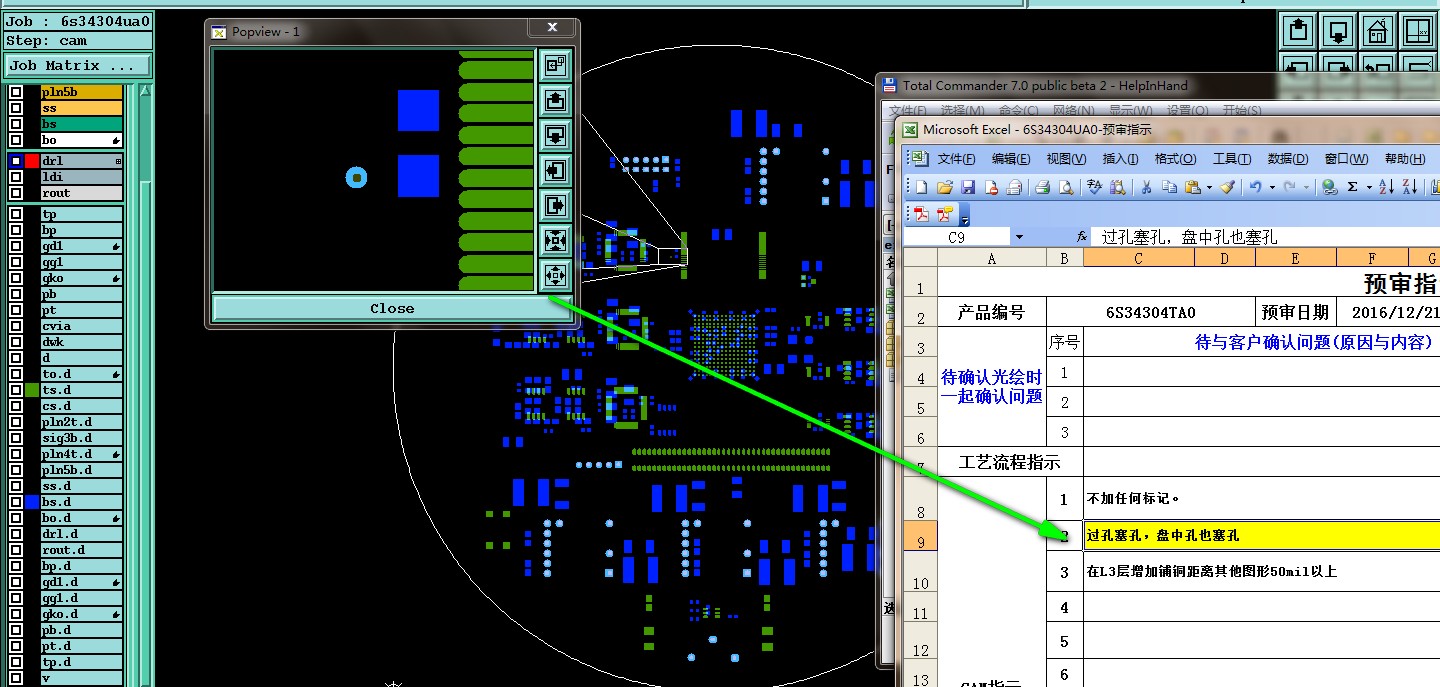Screen dimensions: 1440x687
Task: Open Excel 工具(T) menu
Action: [x=1231, y=159]
